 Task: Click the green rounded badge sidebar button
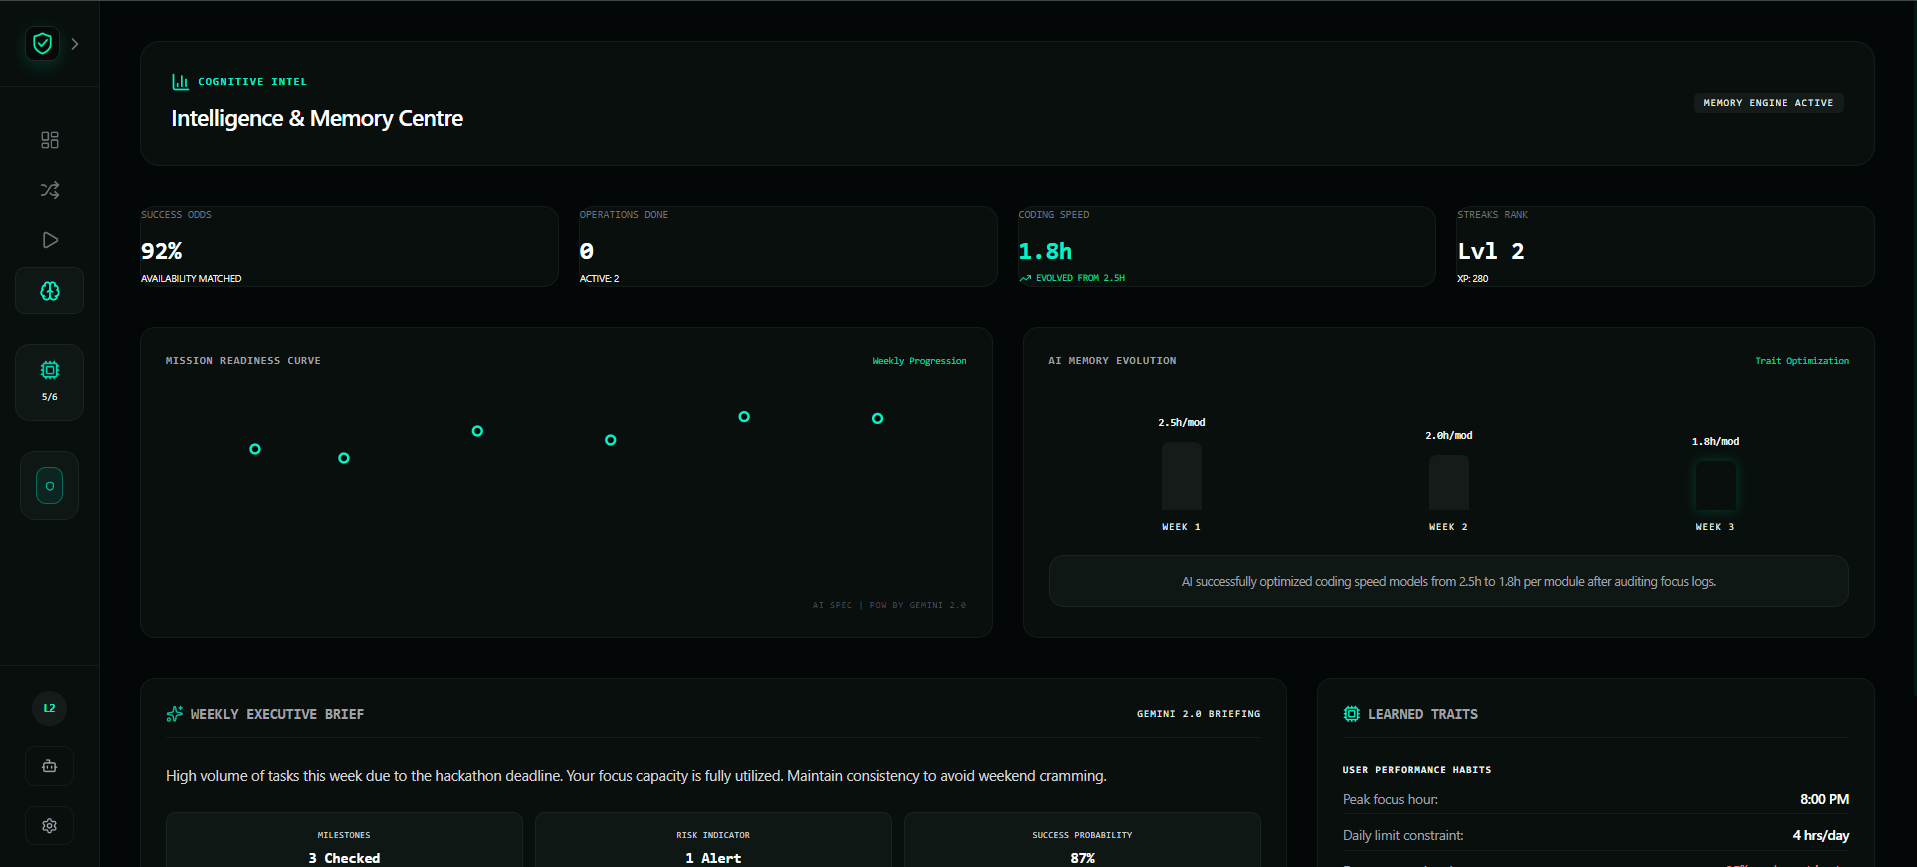coord(50,486)
